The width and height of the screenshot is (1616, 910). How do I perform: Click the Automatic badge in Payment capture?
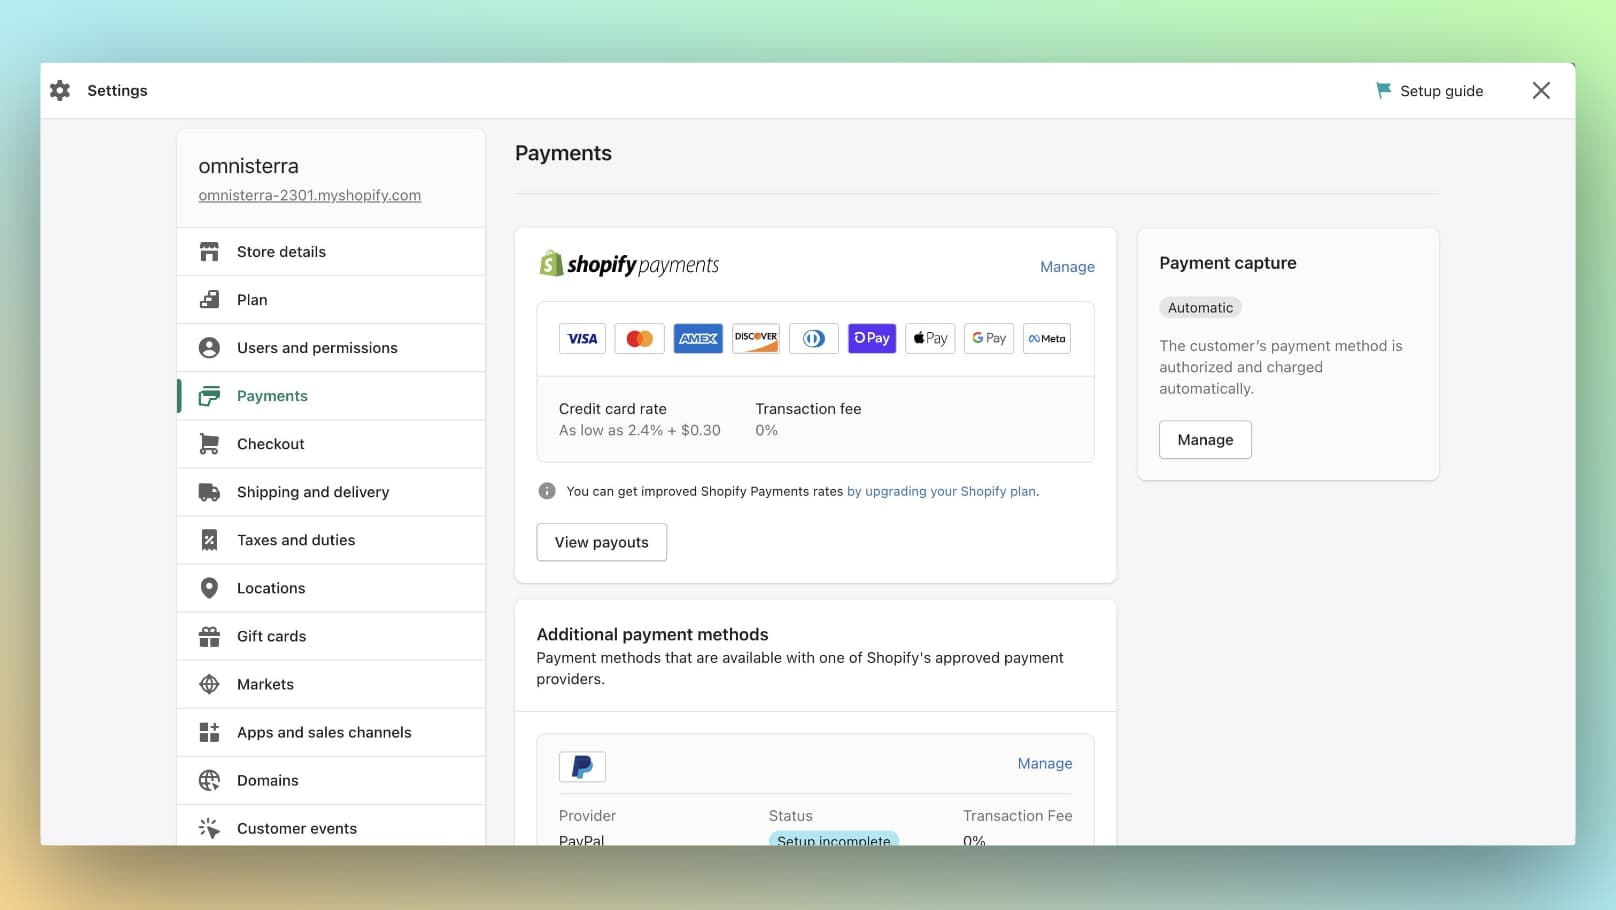(x=1200, y=308)
